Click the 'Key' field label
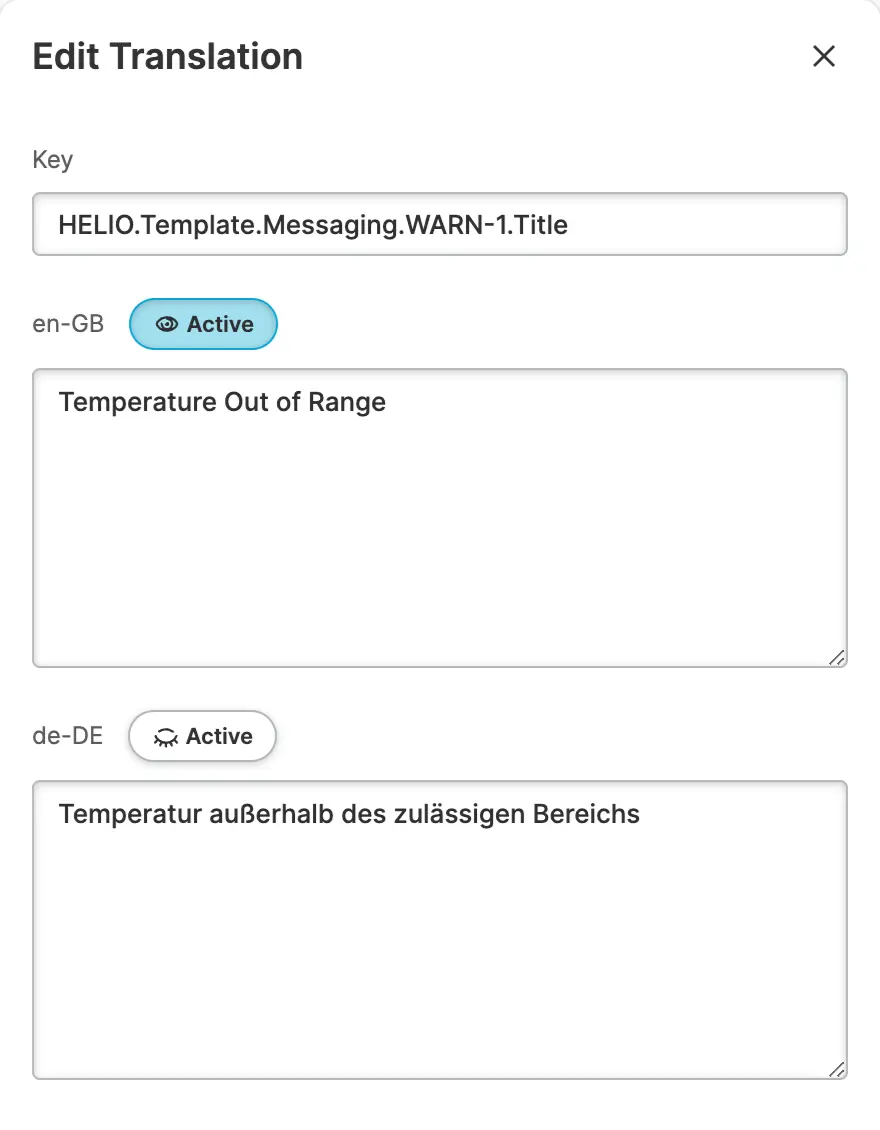880x1130 pixels. coord(53,159)
